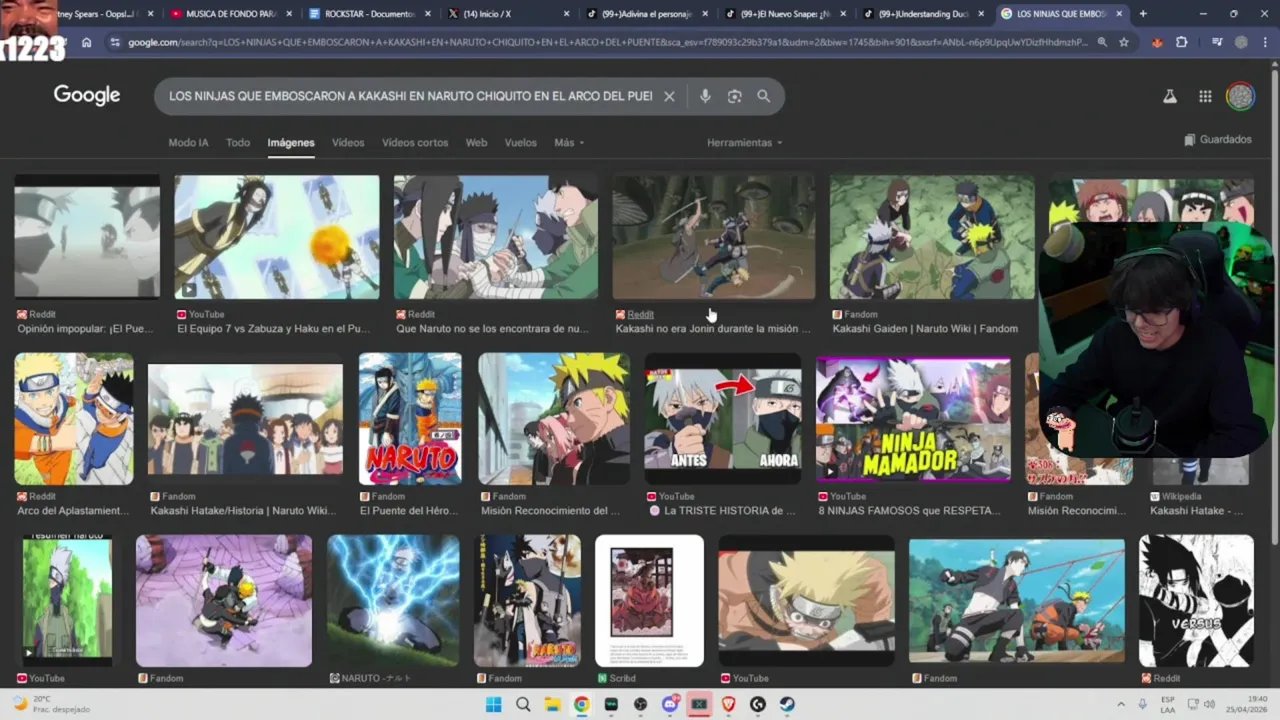This screenshot has height=720, width=1280.
Task: Open File Explorer from the taskbar
Action: click(552, 704)
